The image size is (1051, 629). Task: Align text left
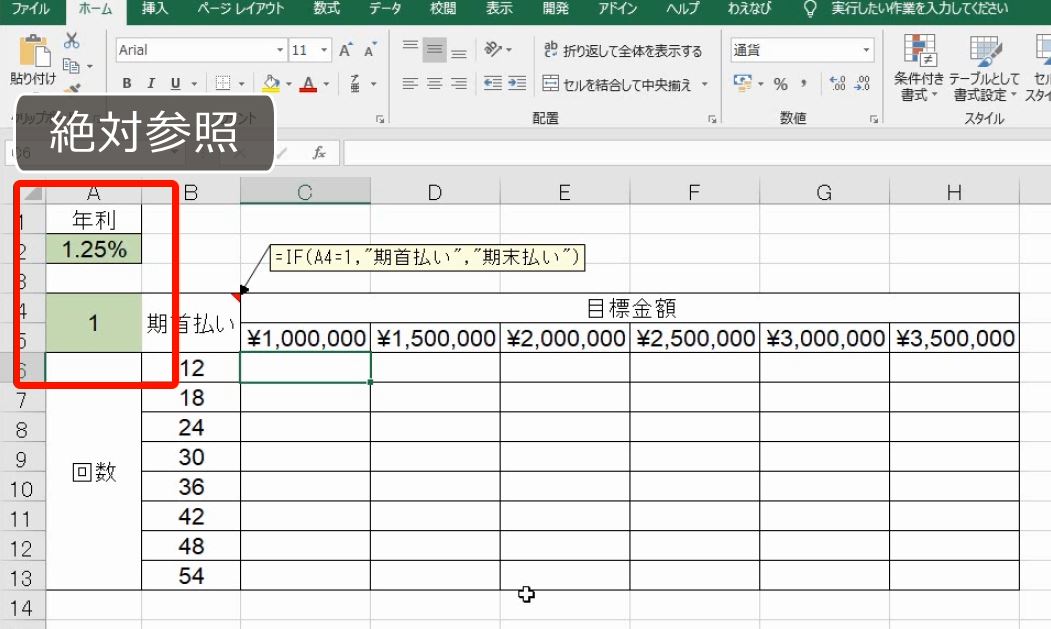click(410, 84)
